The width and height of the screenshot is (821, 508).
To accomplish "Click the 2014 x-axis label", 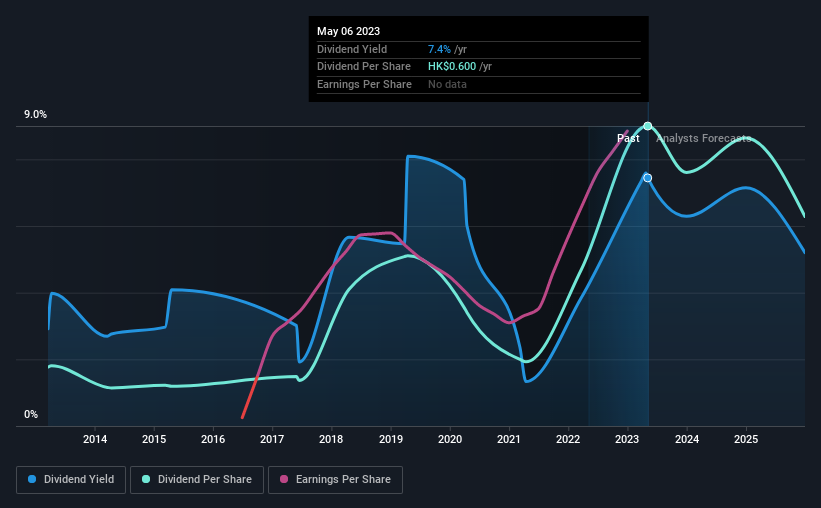I will click(95, 439).
